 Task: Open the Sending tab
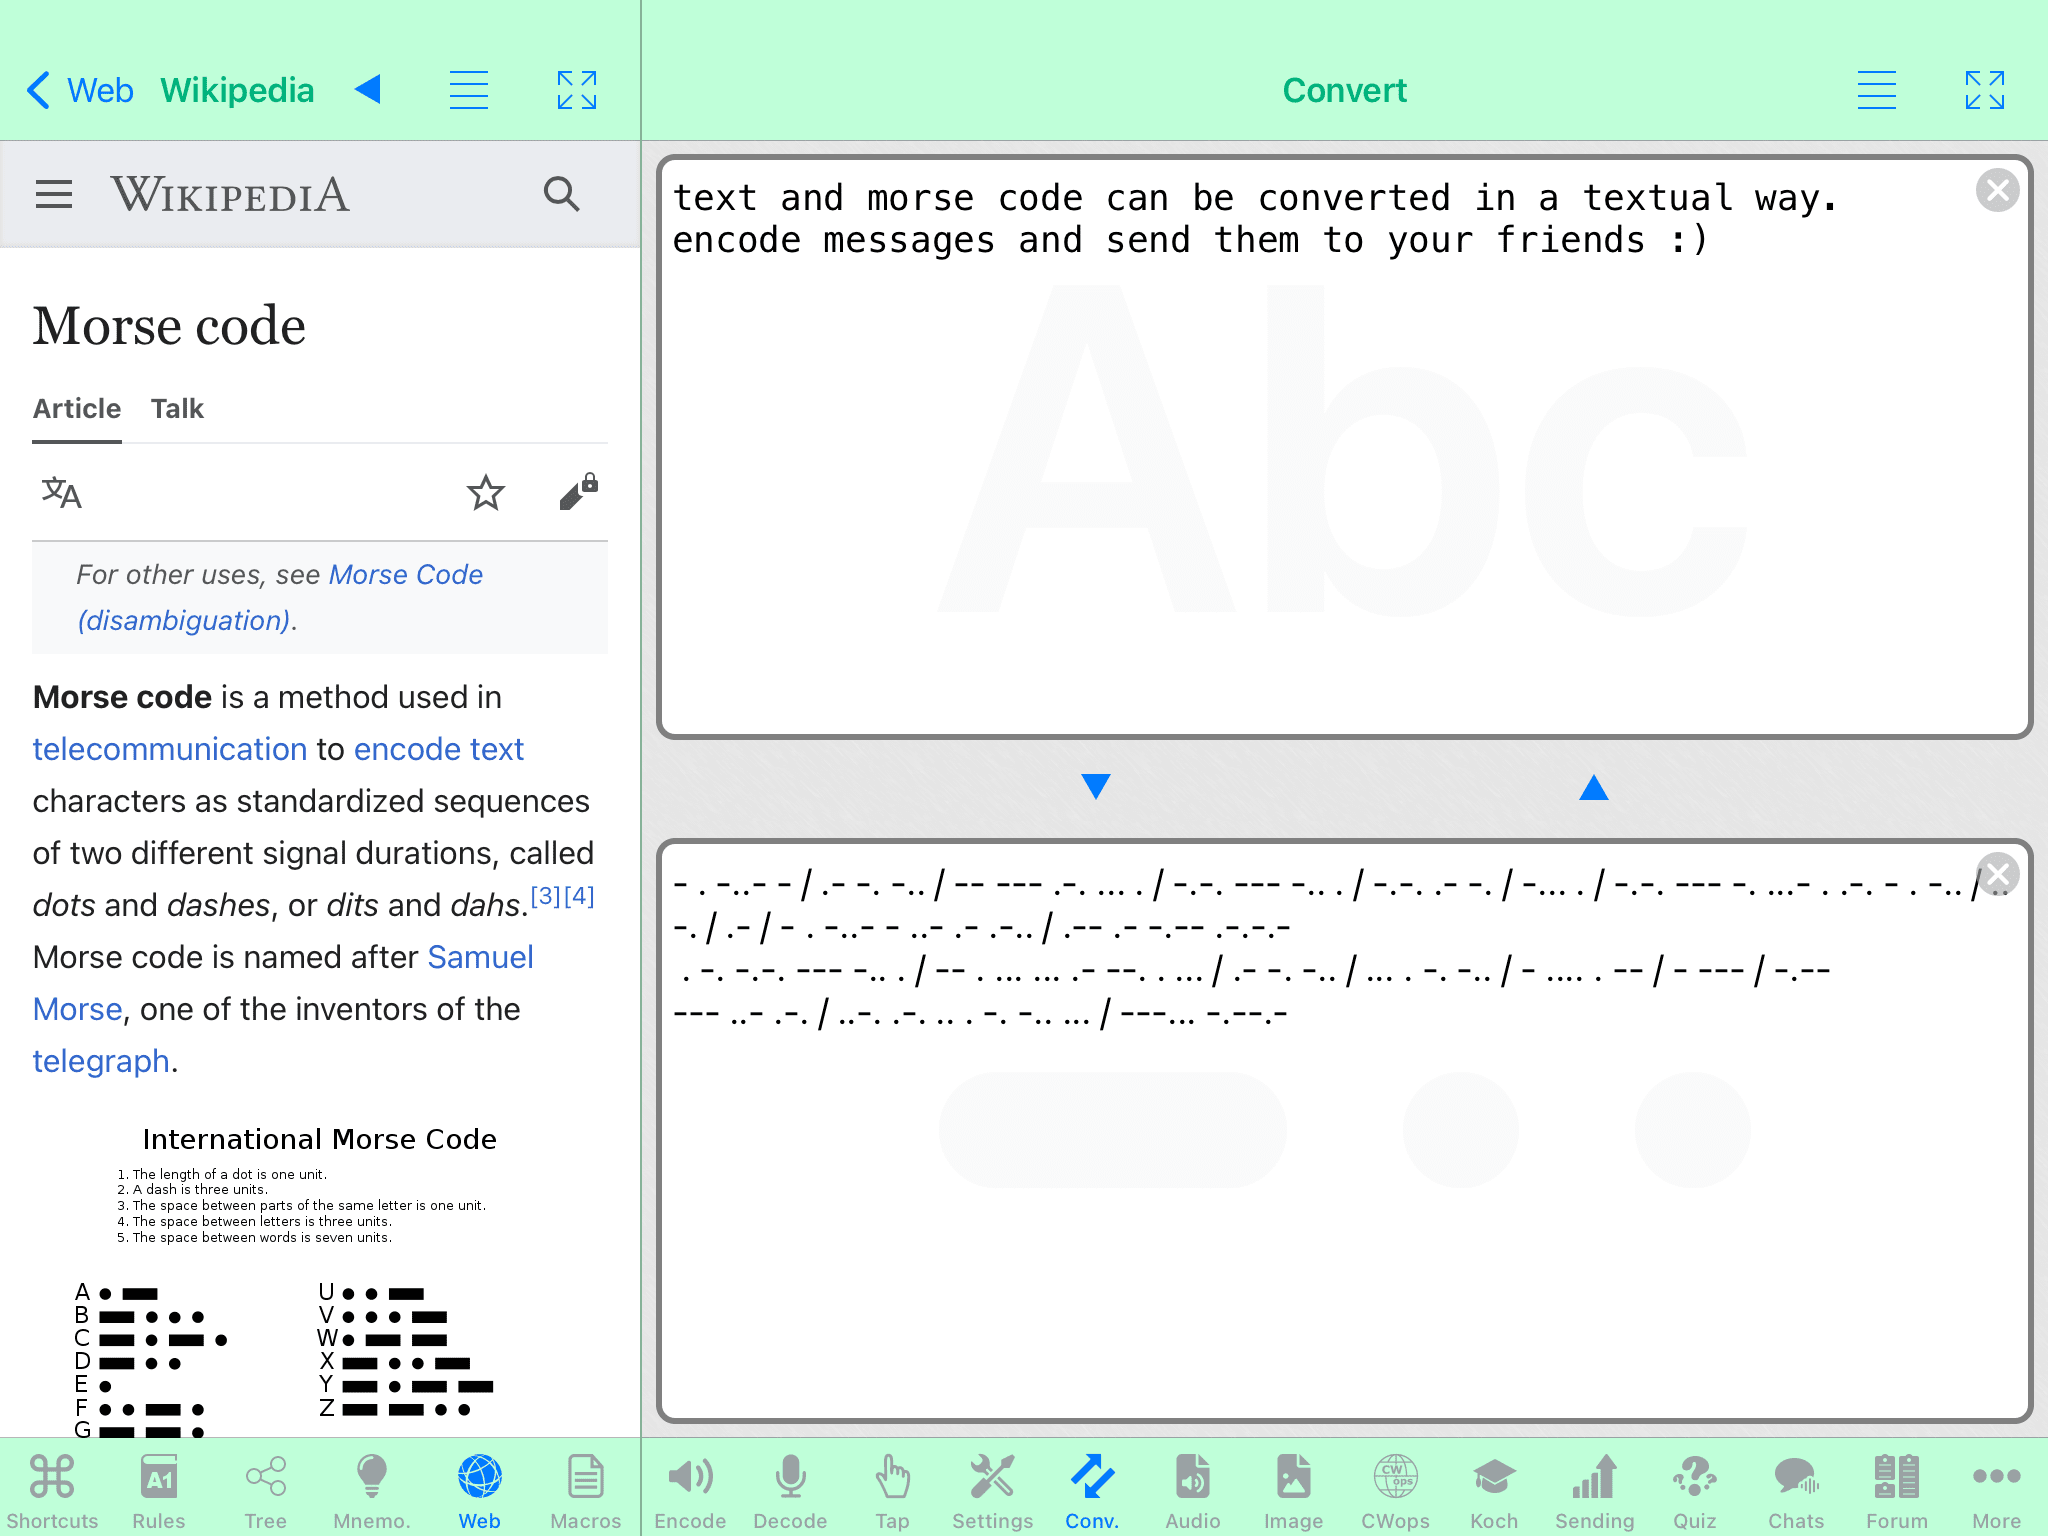pos(1594,1491)
